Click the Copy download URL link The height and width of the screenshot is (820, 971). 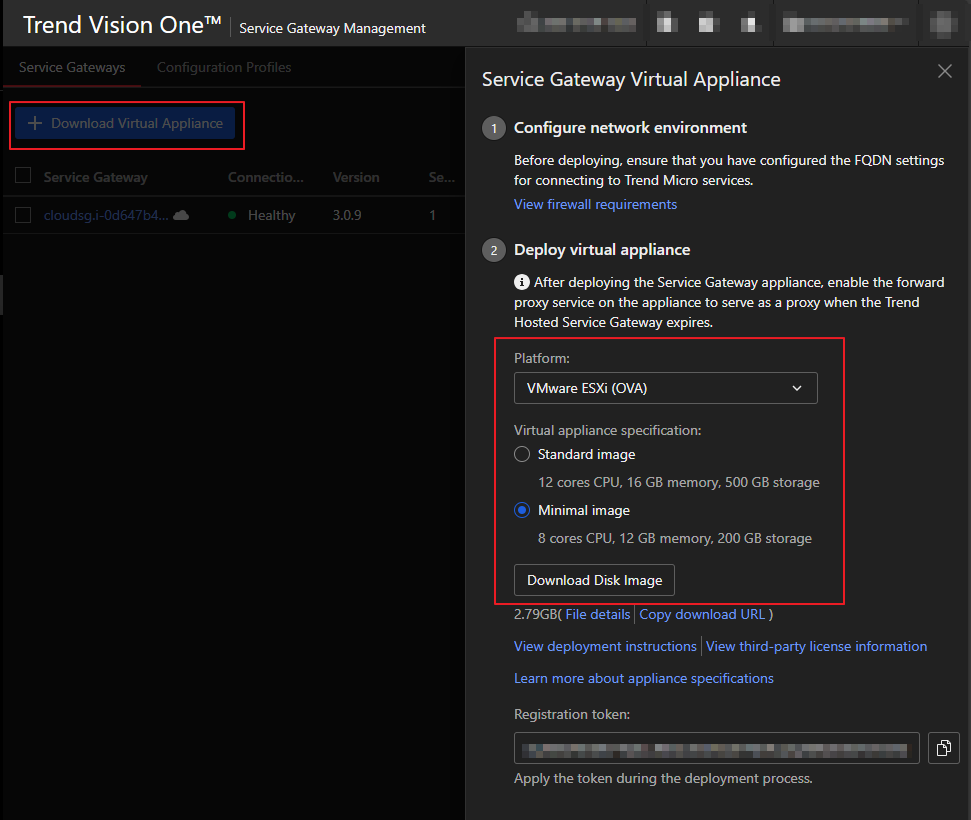(x=703, y=614)
